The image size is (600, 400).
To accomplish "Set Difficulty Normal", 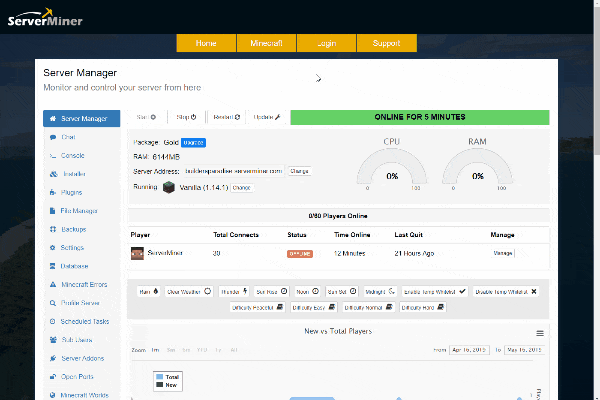I will (x=368, y=307).
